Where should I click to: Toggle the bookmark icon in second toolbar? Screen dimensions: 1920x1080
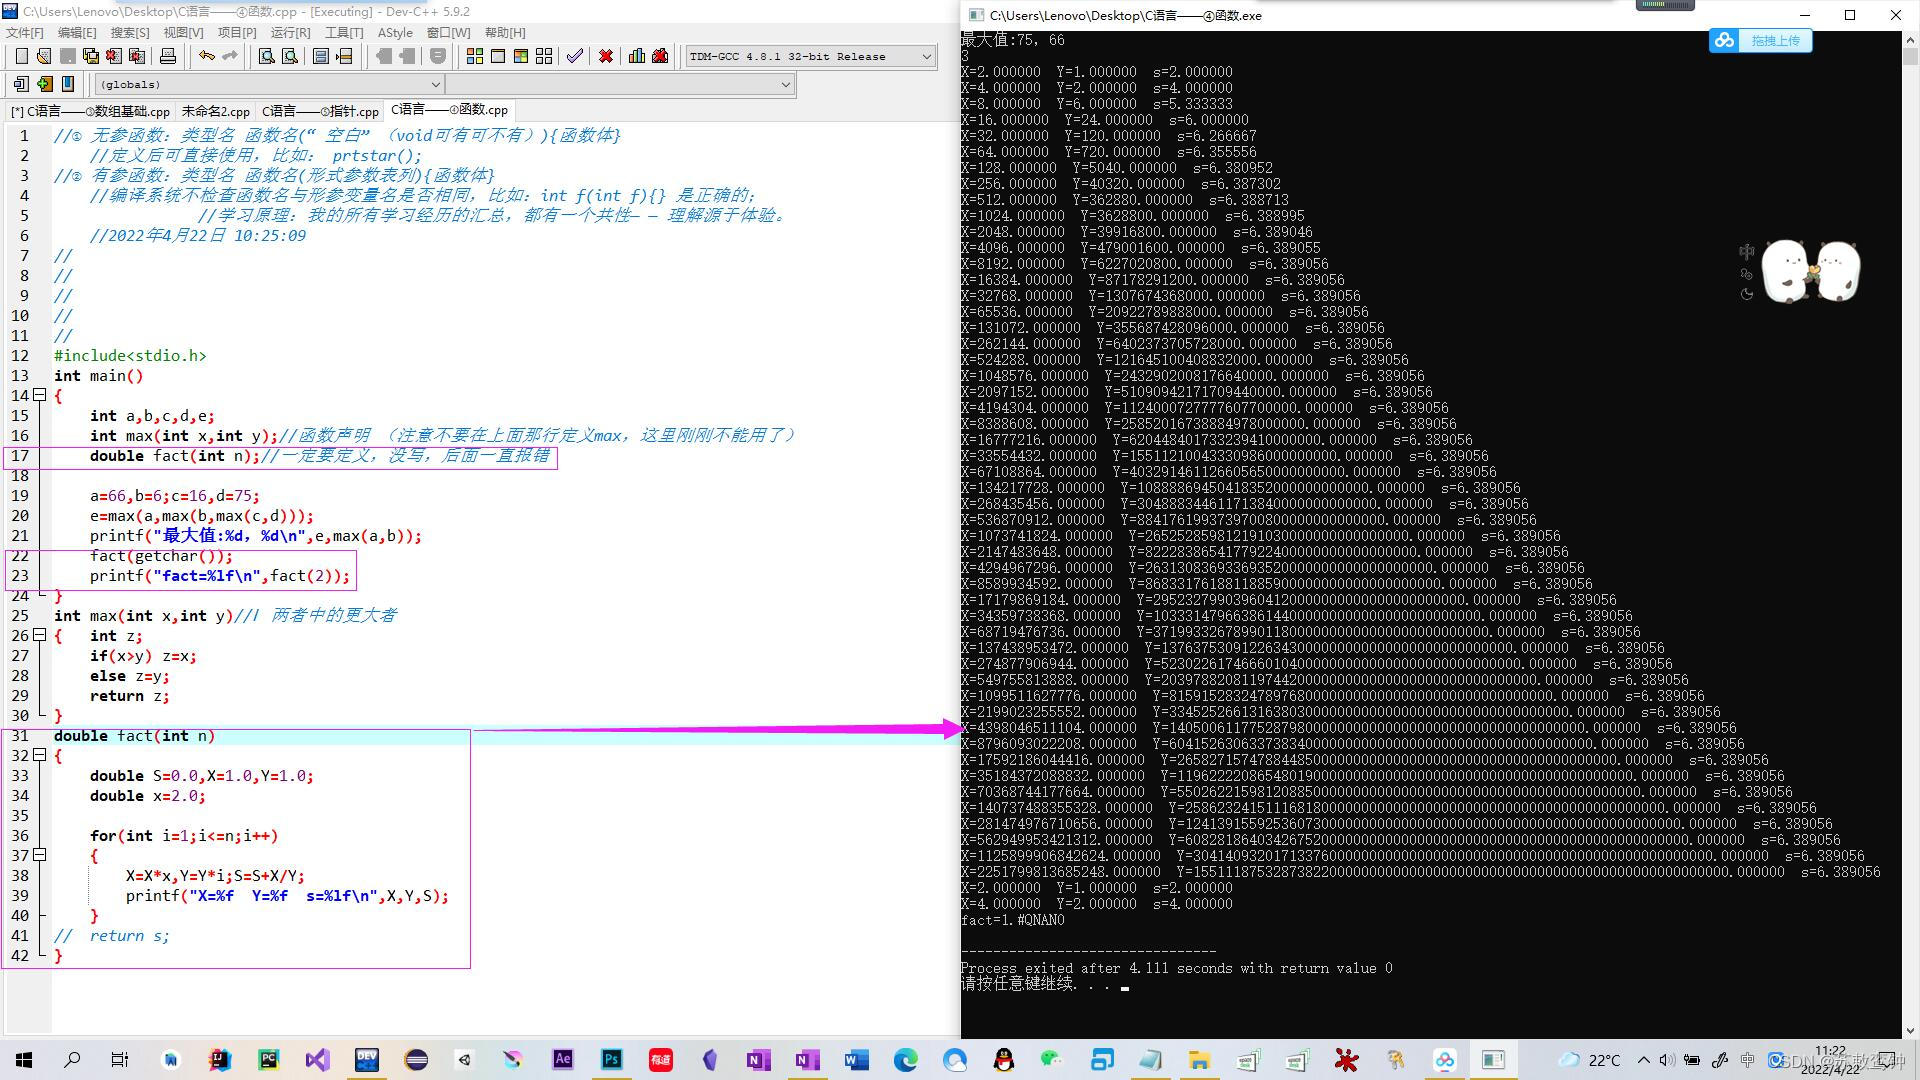pos(68,84)
